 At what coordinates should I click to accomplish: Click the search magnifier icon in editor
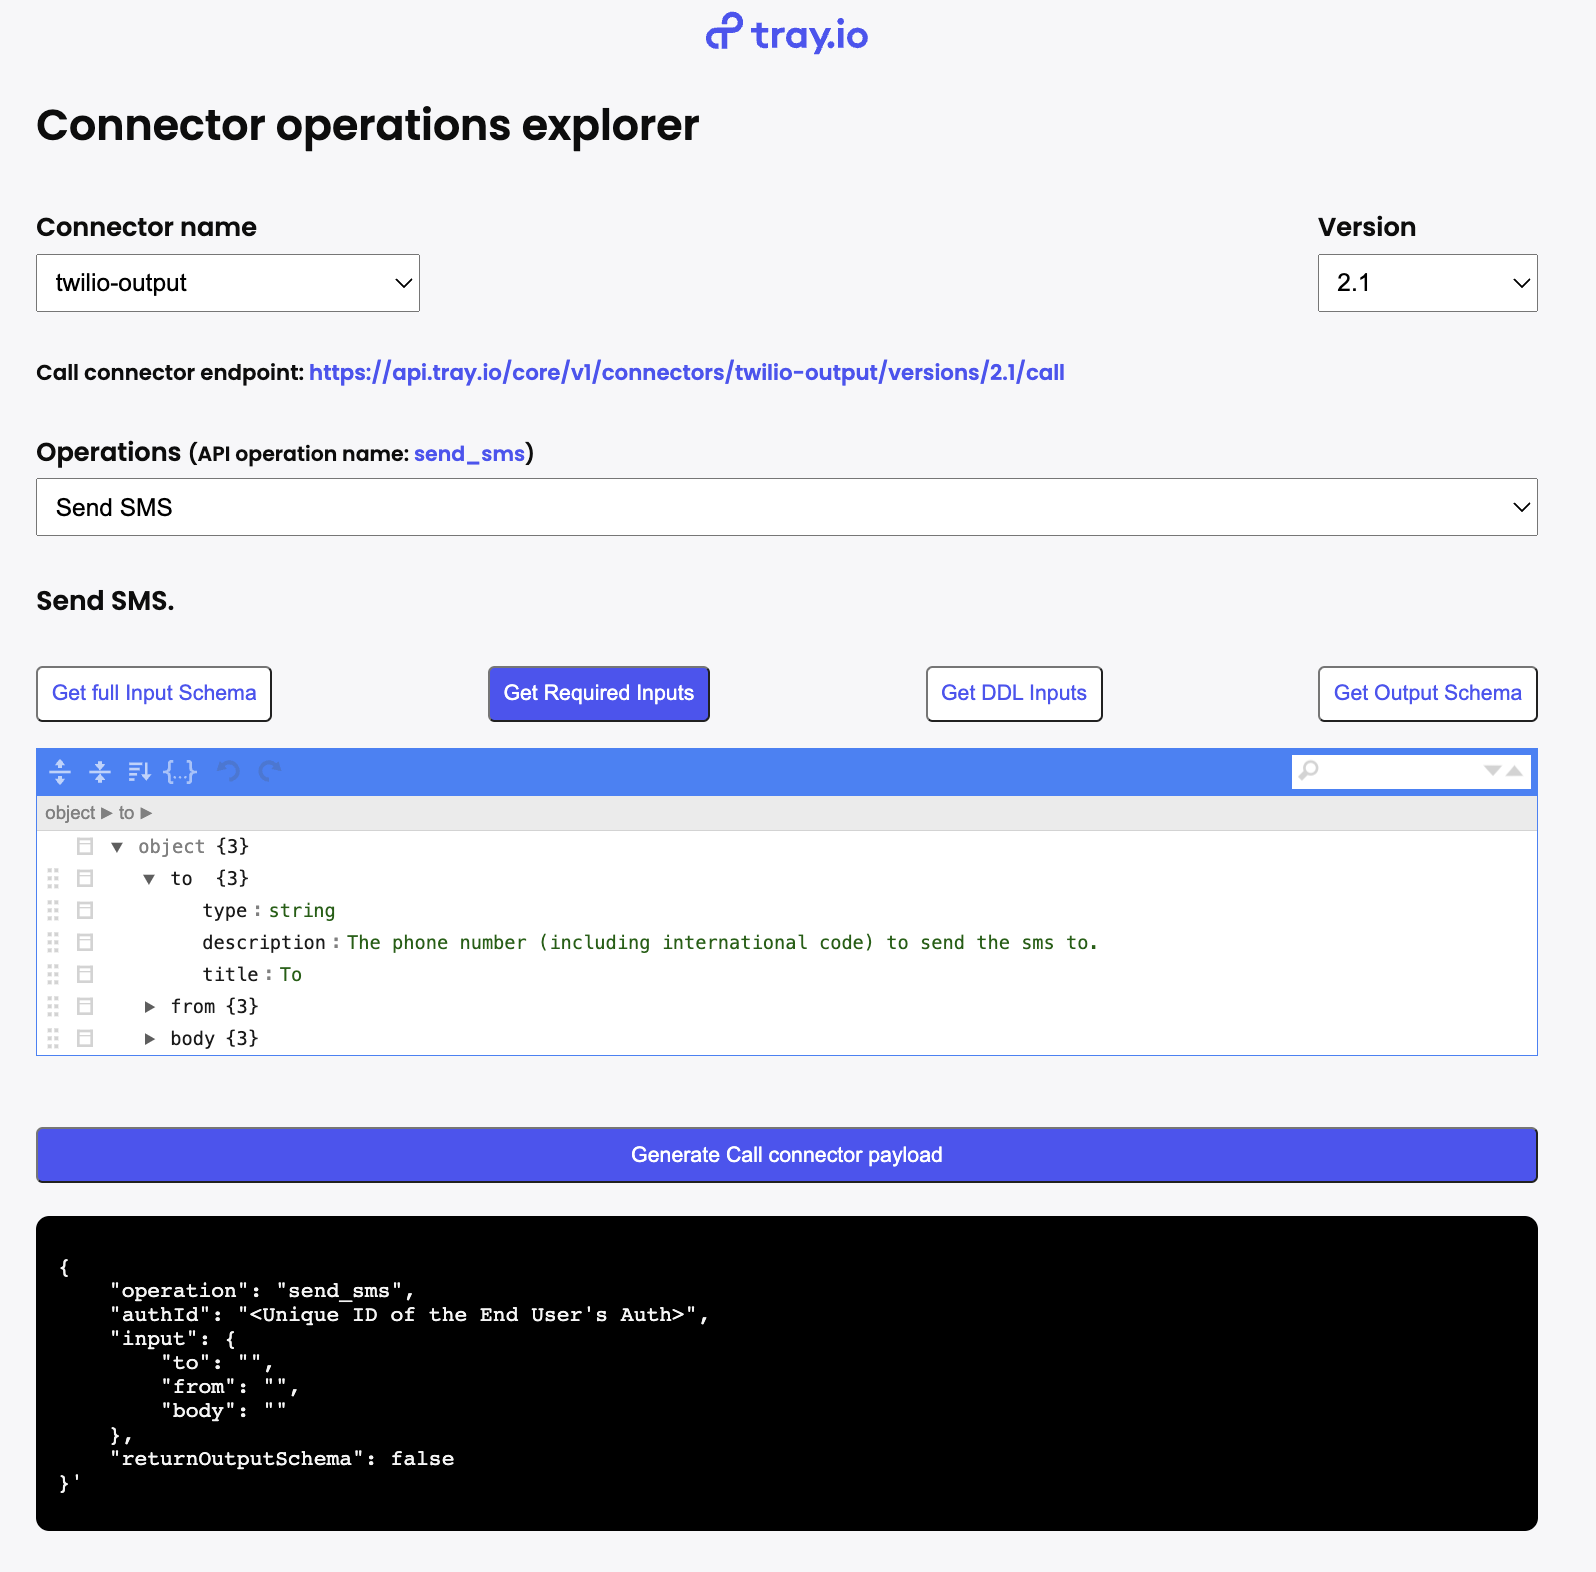pyautogui.click(x=1309, y=770)
